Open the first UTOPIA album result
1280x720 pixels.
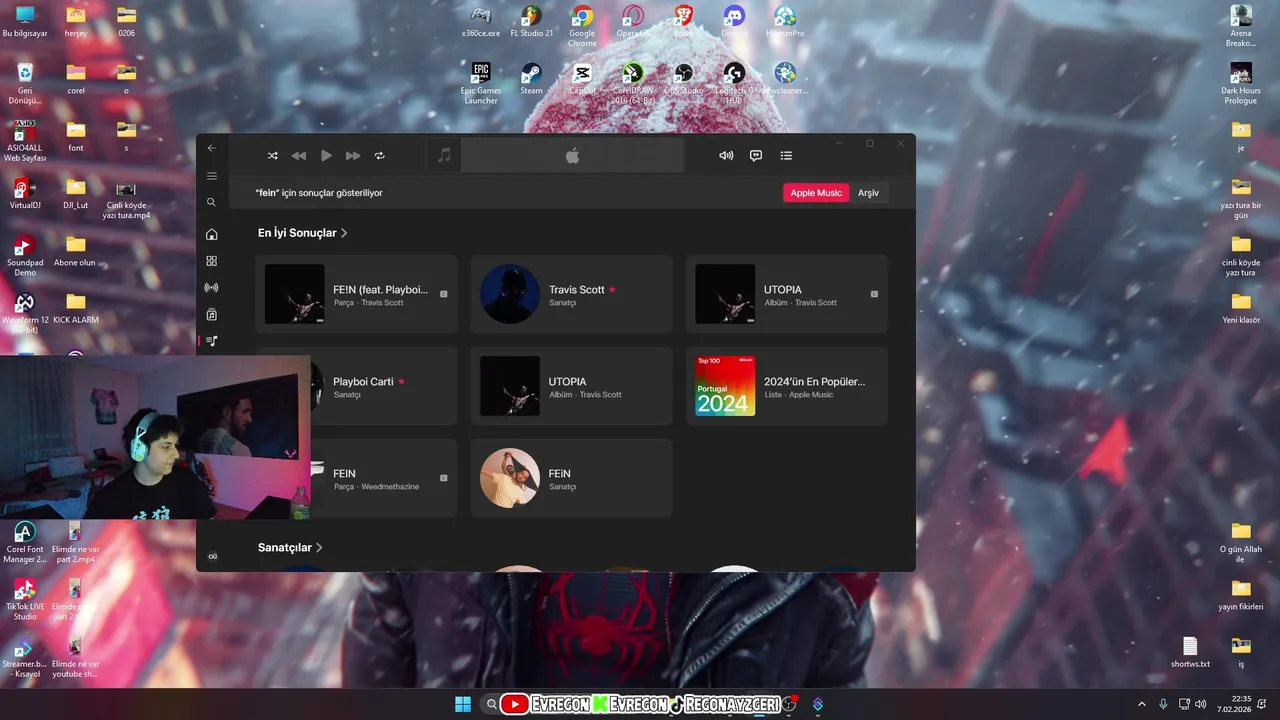tap(786, 294)
